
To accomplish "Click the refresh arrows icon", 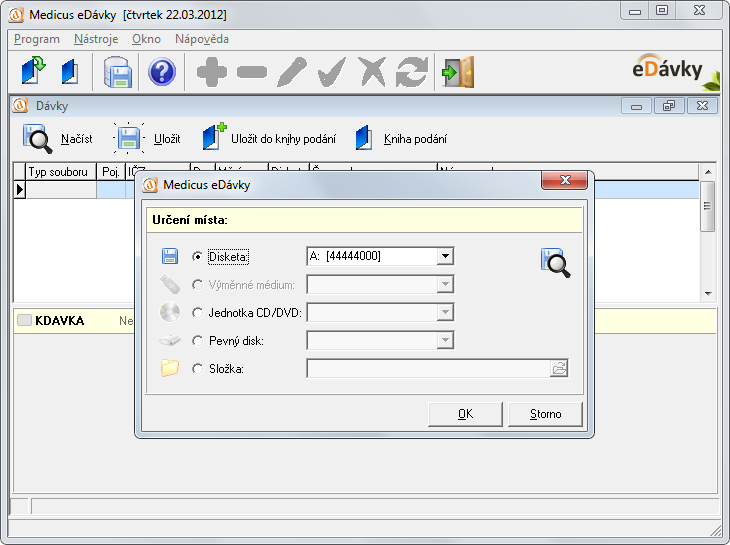I will pyautogui.click(x=412, y=72).
